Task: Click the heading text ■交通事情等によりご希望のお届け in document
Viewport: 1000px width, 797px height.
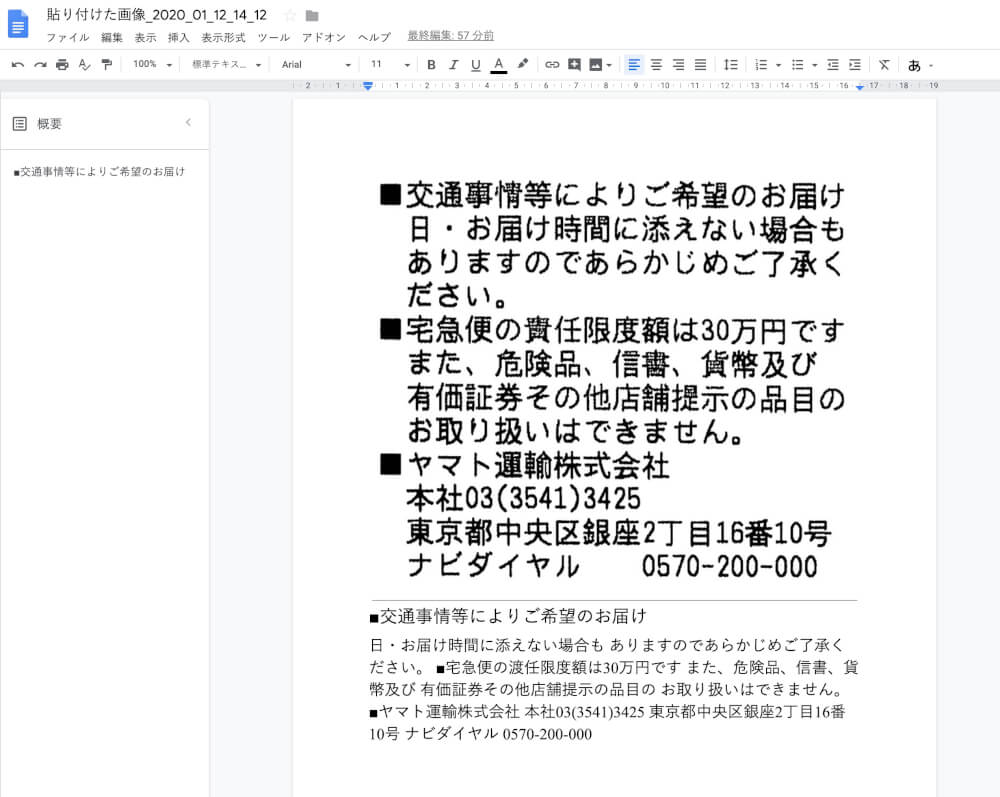Action: [508, 617]
